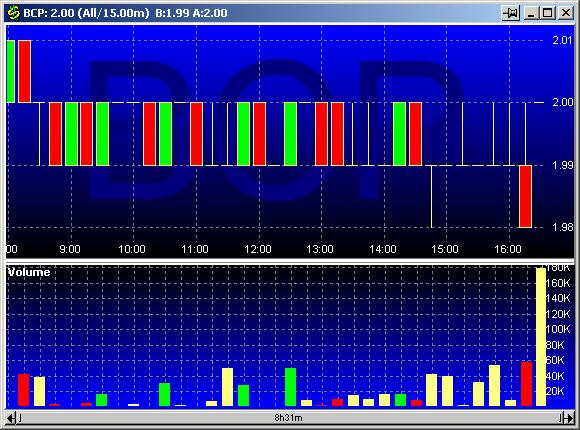
Task: Minimize the BCP chart window
Action: tap(532, 13)
